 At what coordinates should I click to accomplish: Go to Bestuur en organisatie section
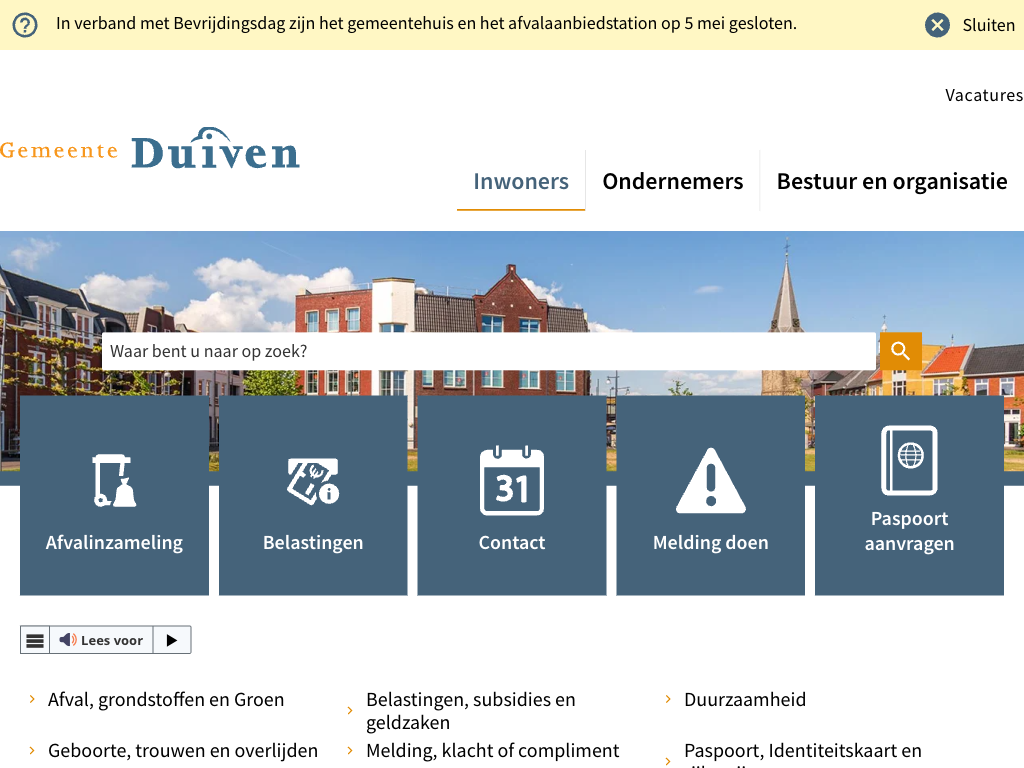click(x=892, y=181)
